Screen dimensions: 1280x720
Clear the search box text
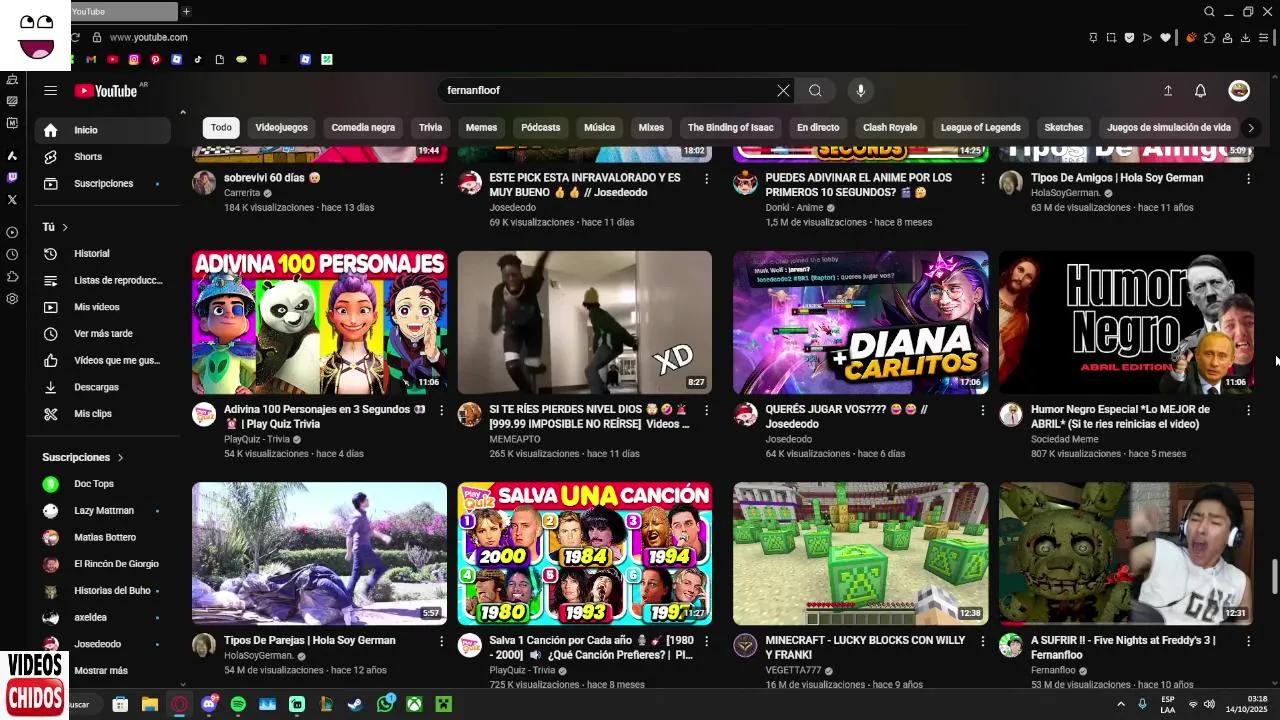(783, 90)
